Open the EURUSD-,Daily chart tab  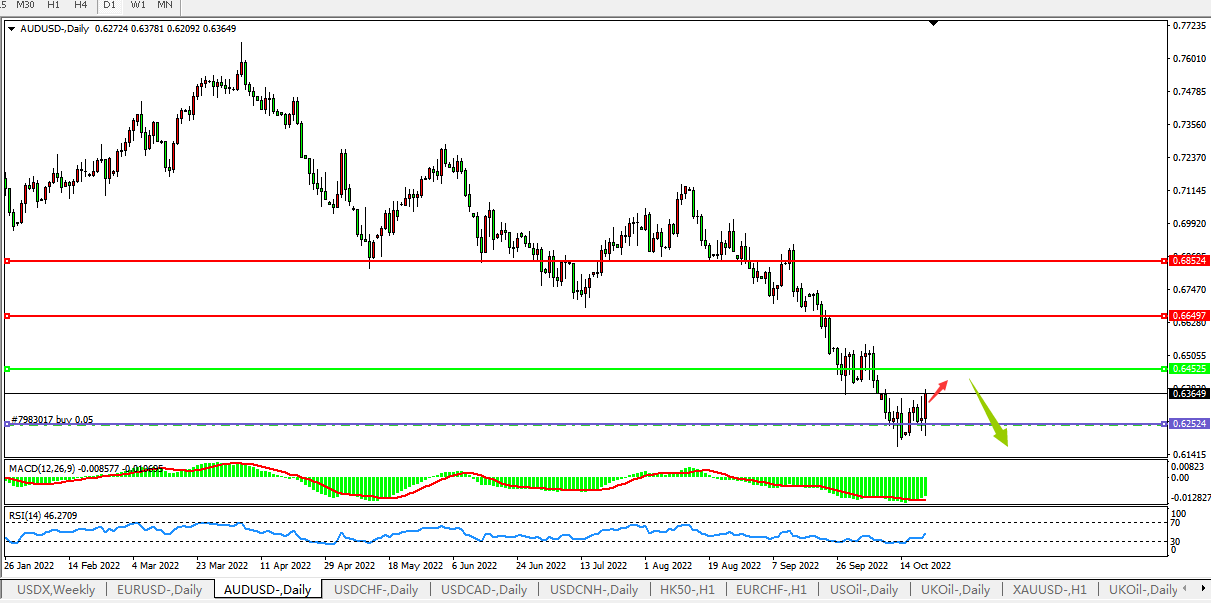159,590
